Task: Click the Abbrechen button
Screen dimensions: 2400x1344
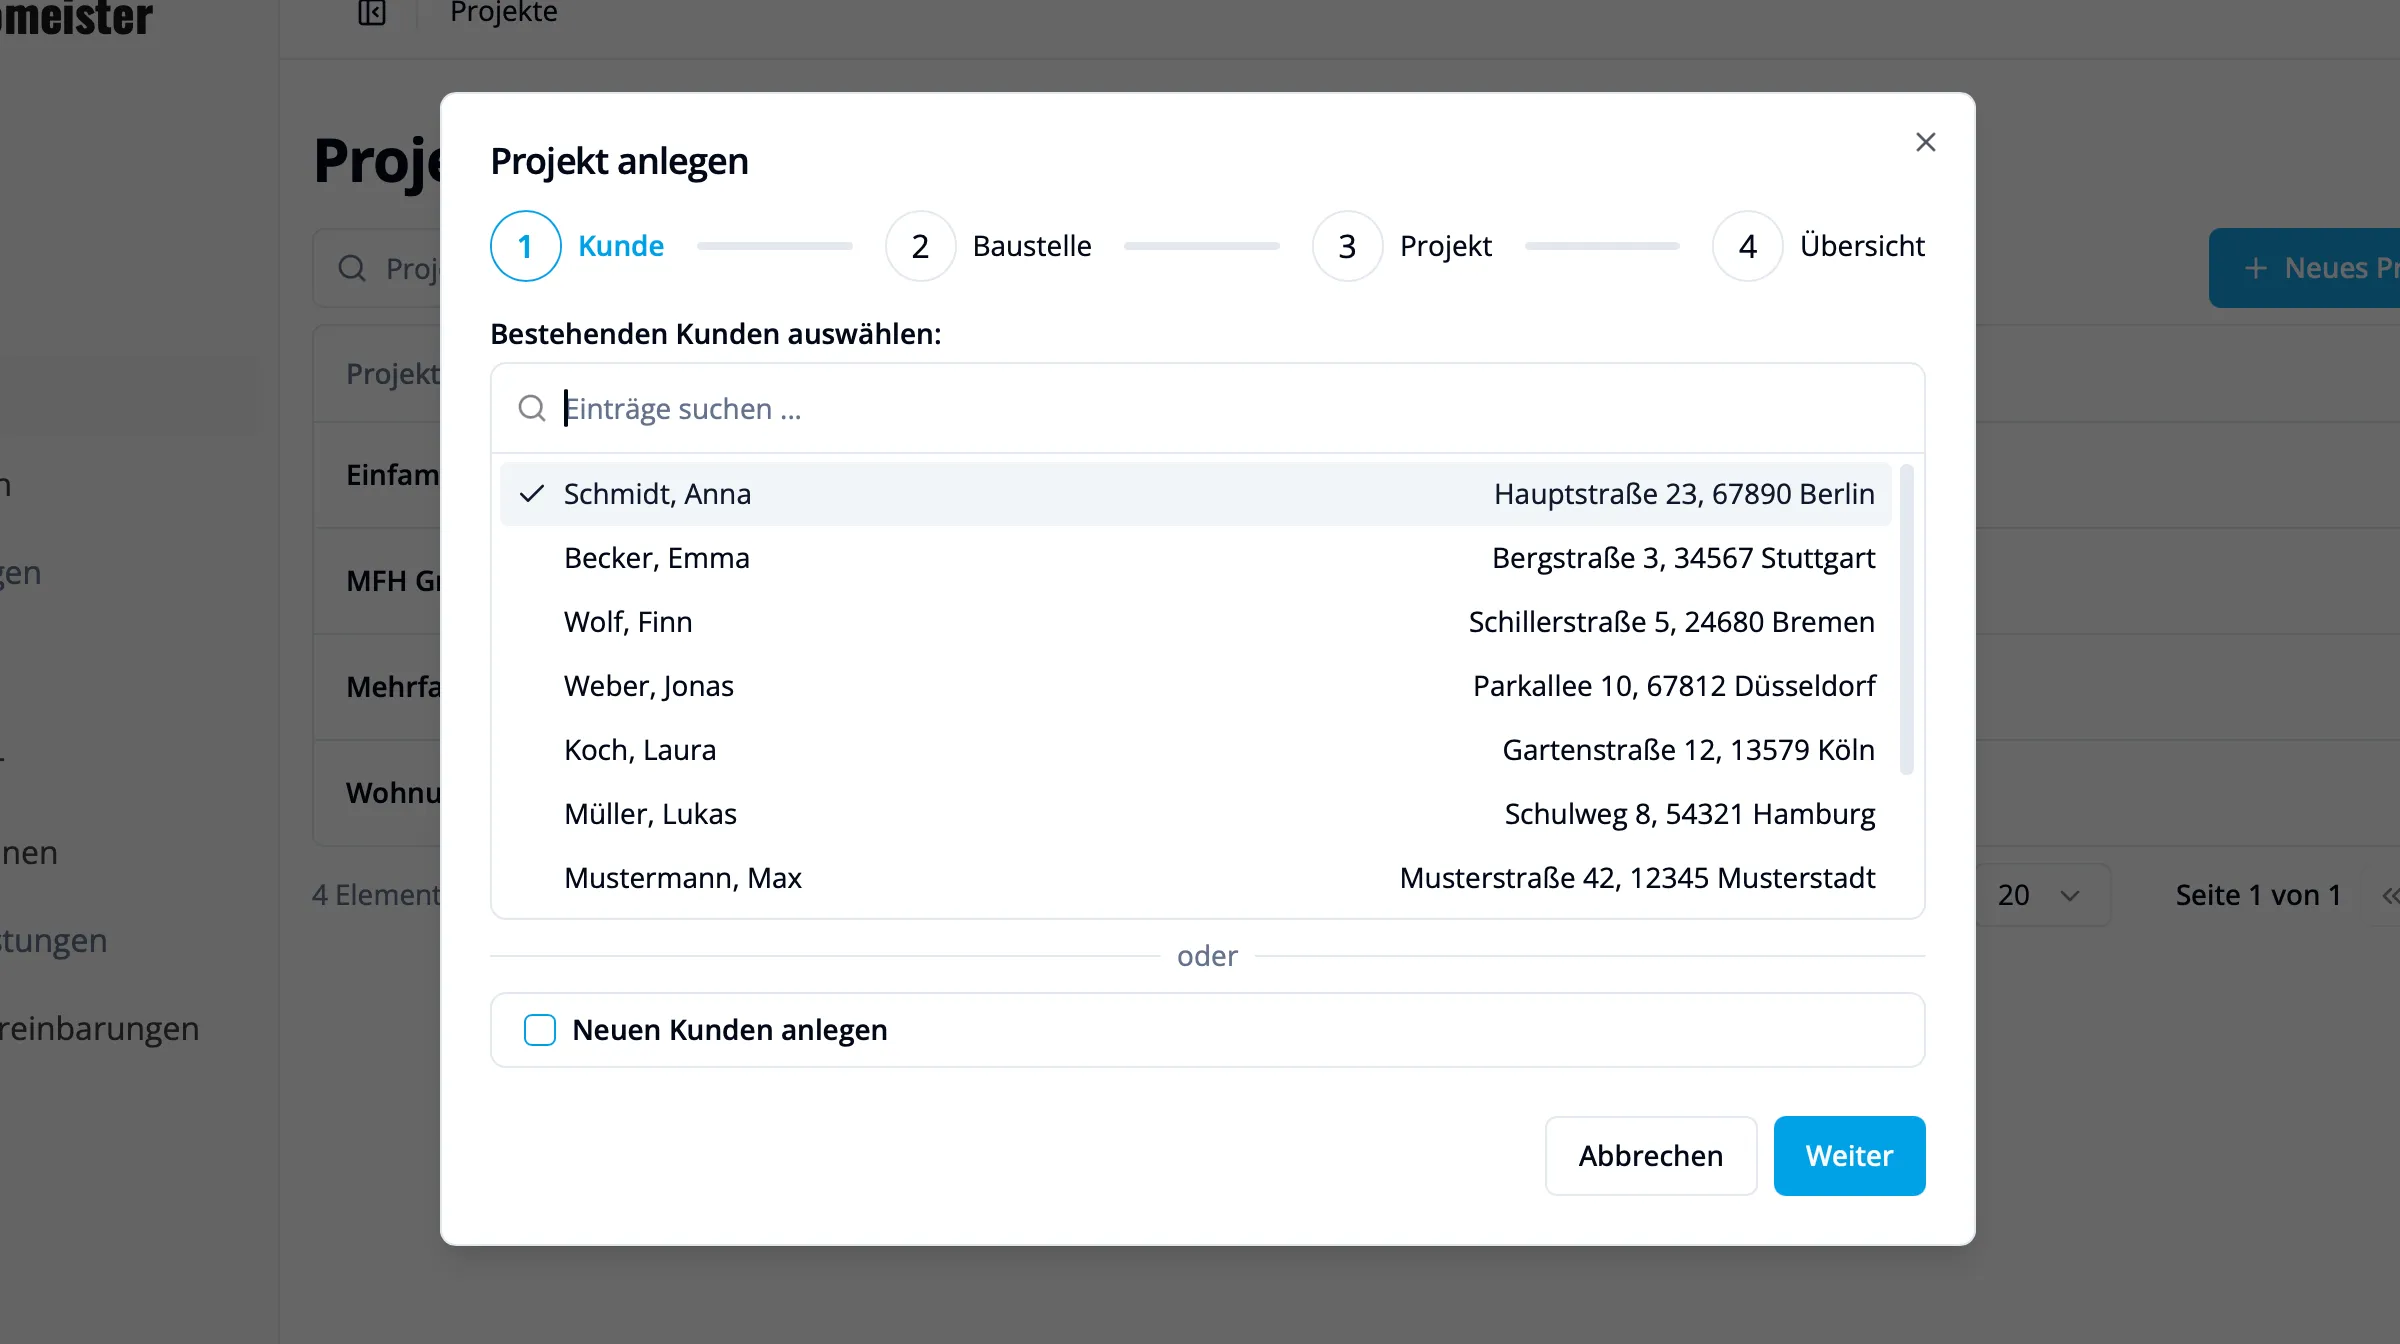Action: click(x=1651, y=1156)
